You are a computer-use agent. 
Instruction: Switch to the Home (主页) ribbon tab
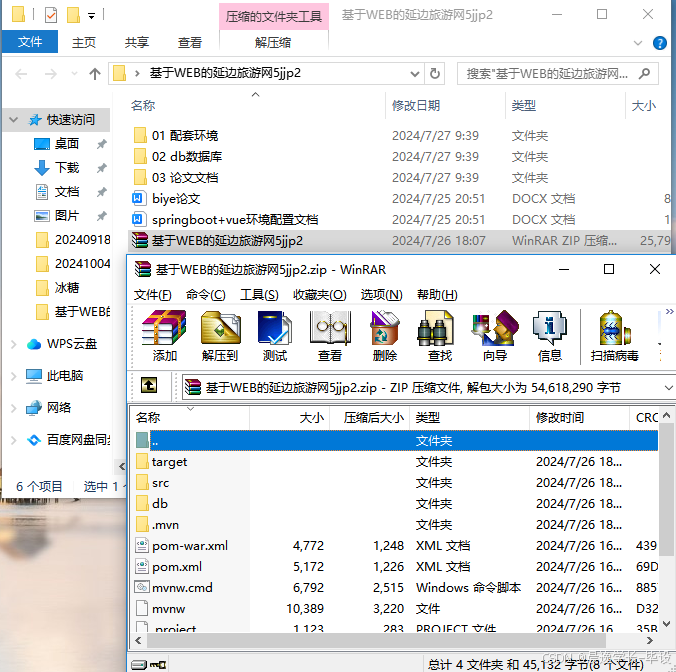point(84,42)
